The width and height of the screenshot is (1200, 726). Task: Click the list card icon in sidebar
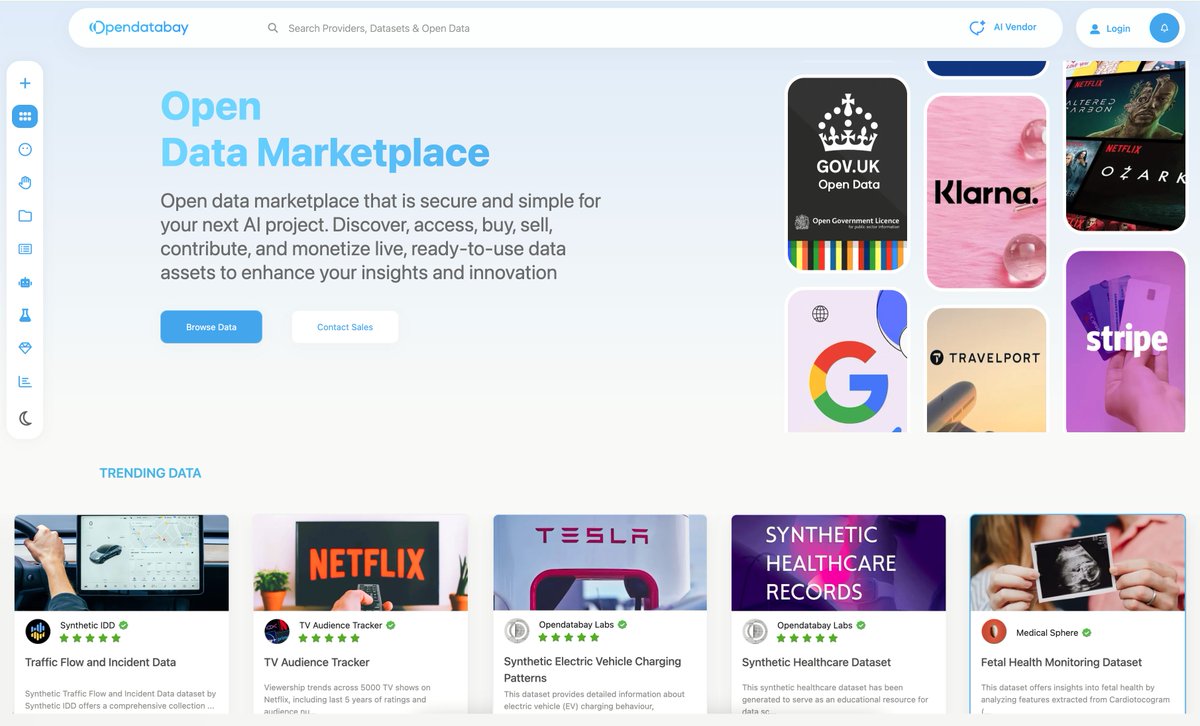tap(25, 249)
